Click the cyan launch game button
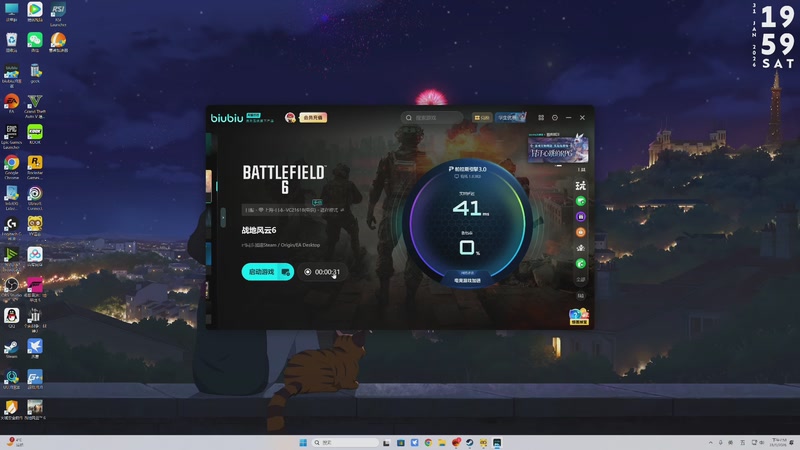 267,272
